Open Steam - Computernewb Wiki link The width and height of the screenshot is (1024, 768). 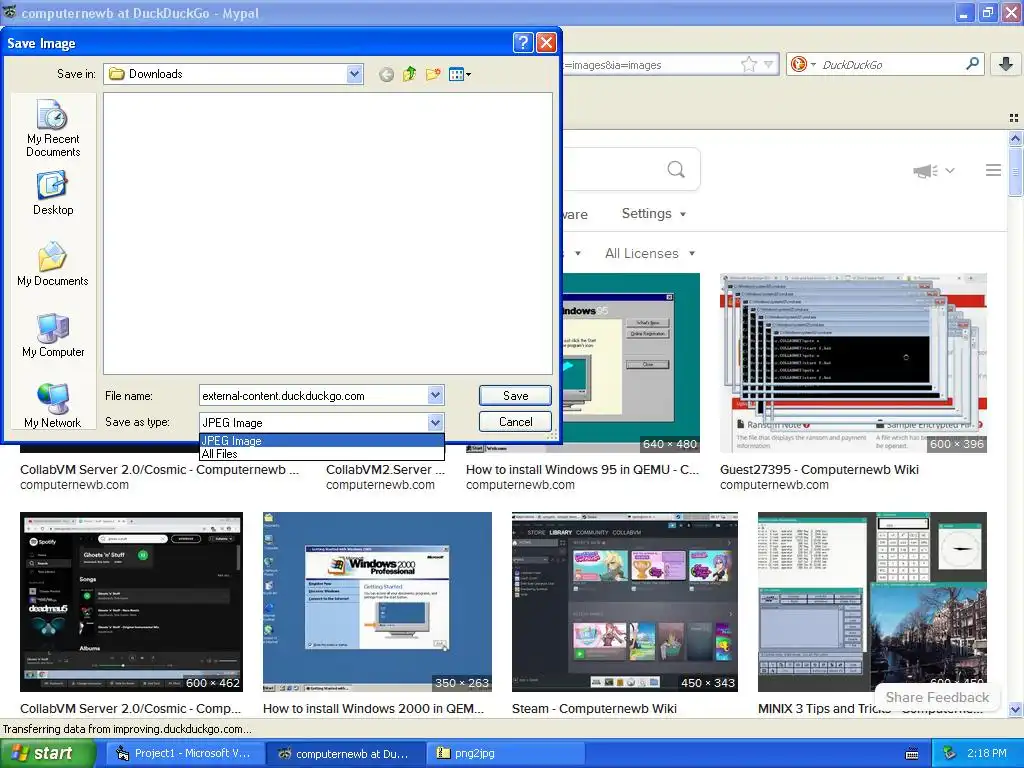[594, 709]
